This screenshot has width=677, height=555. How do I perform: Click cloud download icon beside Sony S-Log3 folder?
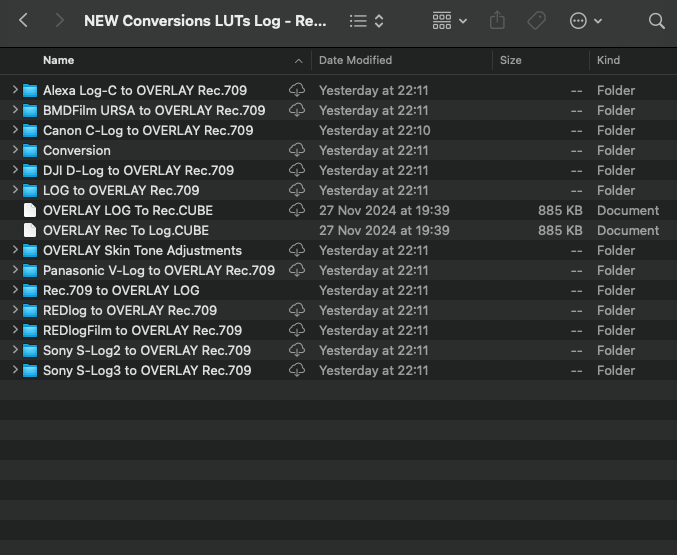click(x=297, y=370)
